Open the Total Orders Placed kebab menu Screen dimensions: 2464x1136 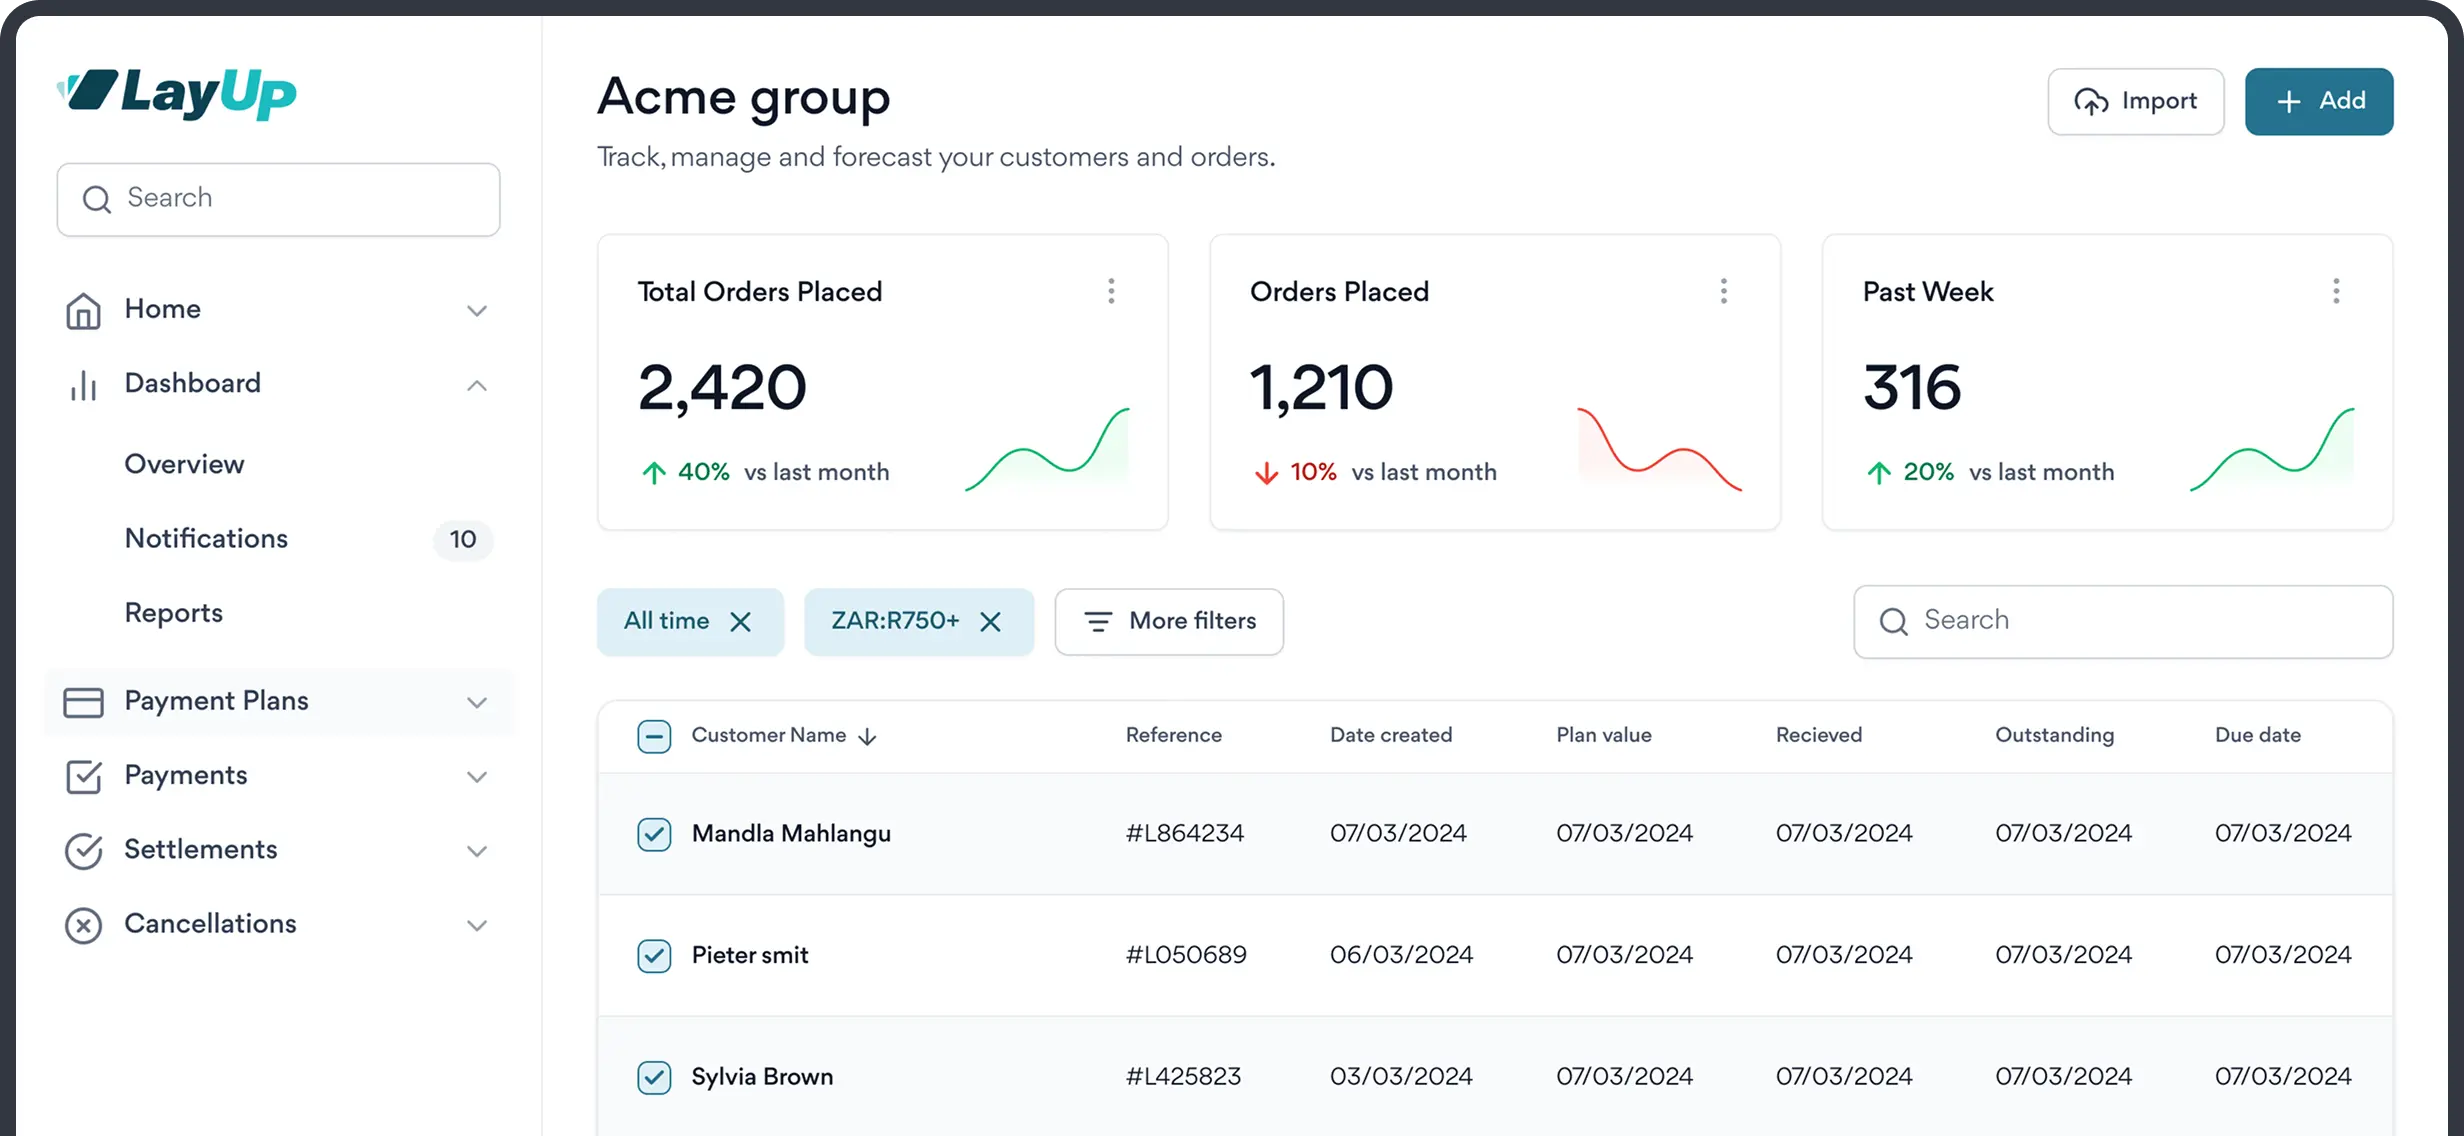pos(1111,291)
